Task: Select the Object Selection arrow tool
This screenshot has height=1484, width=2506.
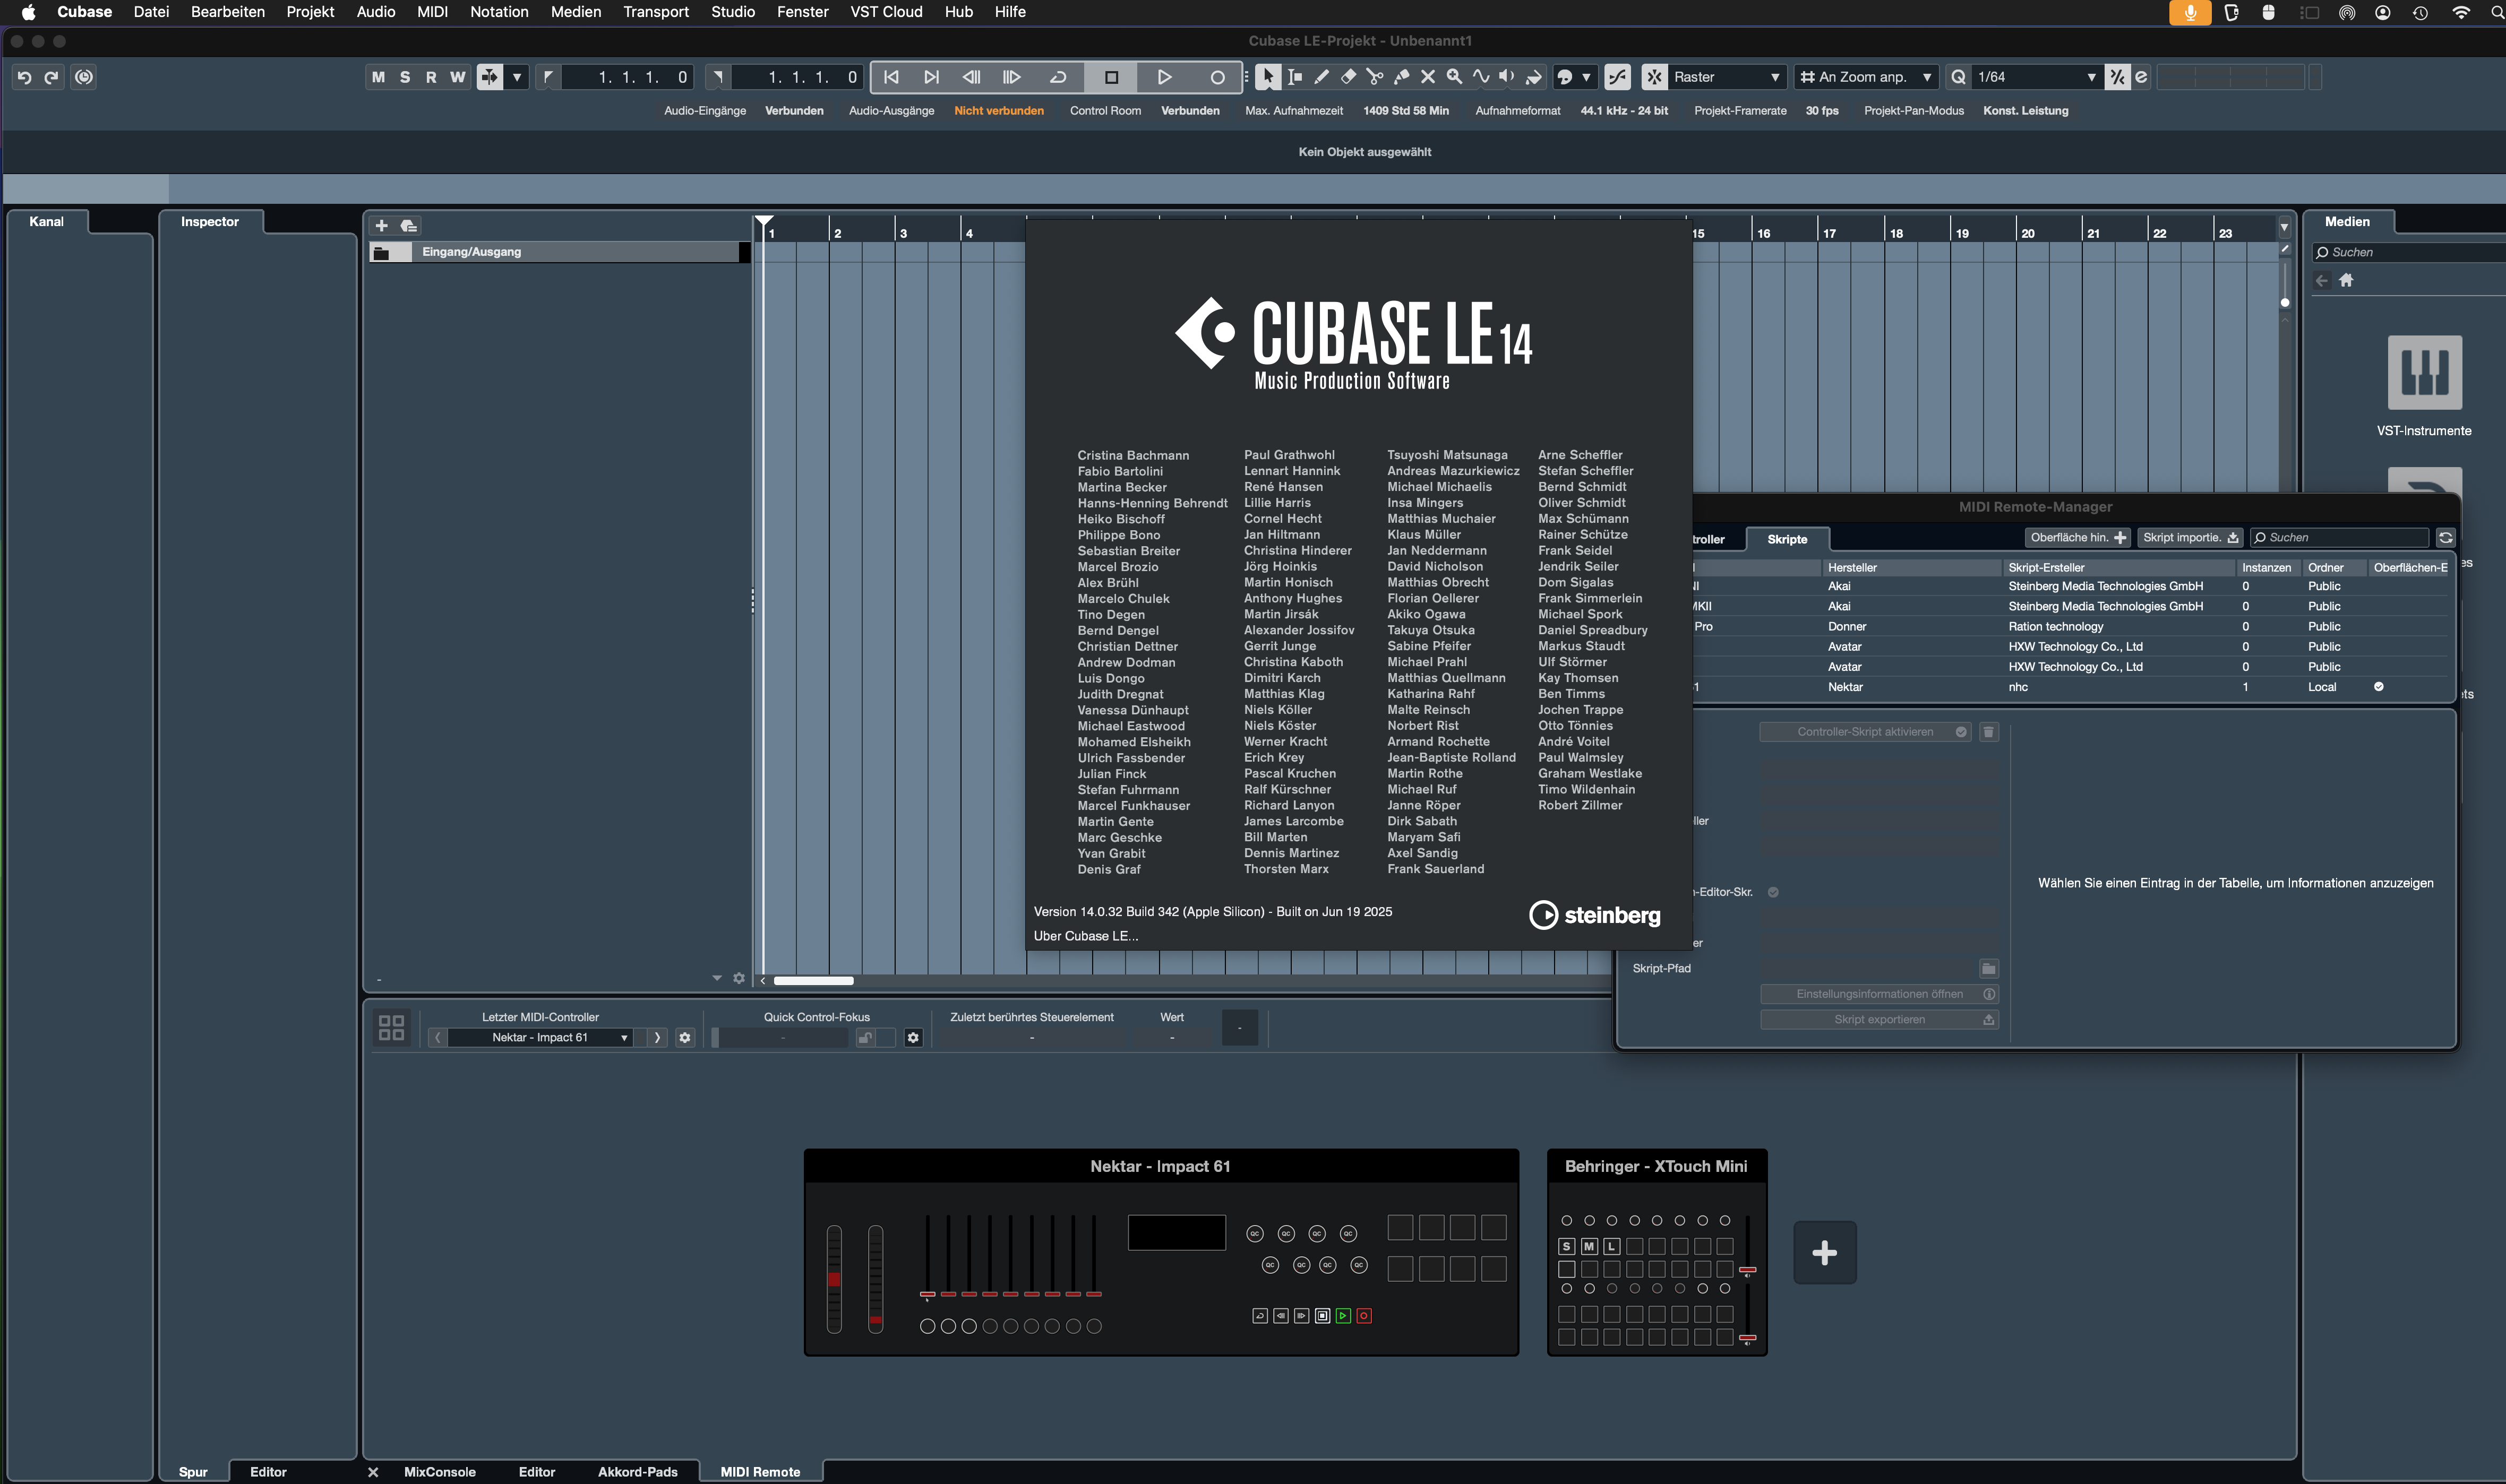Action: 1268,77
